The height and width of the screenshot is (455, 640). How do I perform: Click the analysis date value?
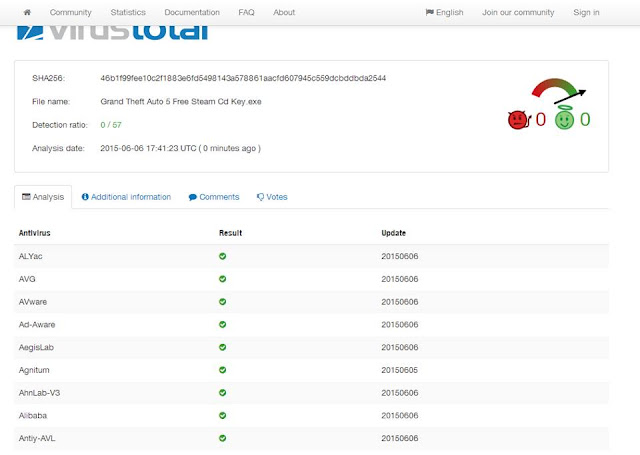180,148
